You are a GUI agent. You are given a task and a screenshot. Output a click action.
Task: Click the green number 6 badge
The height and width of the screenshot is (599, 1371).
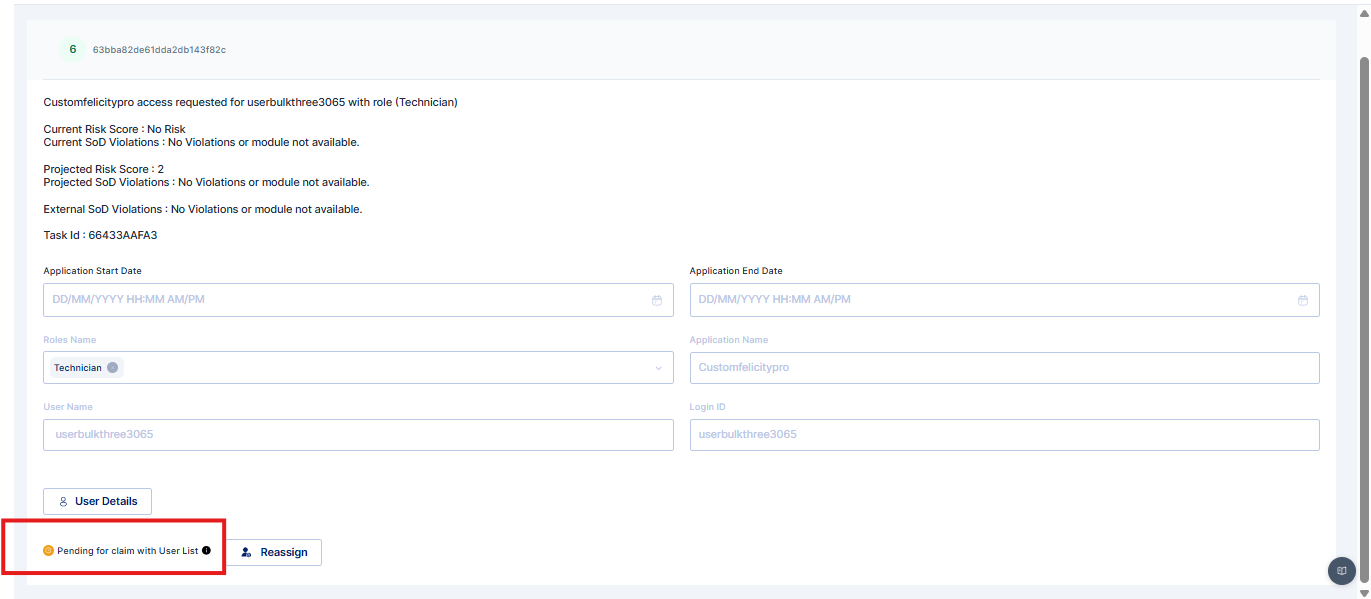tap(72, 49)
